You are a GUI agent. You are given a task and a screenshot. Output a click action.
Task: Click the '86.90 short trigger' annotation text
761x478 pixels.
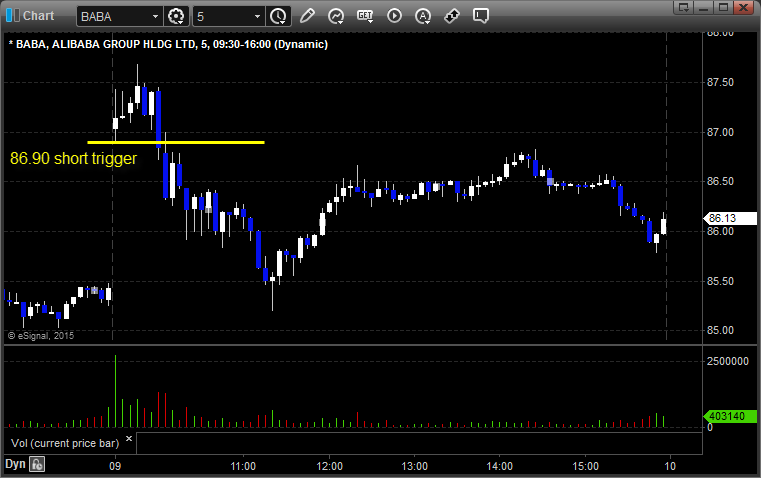pyautogui.click(x=73, y=159)
